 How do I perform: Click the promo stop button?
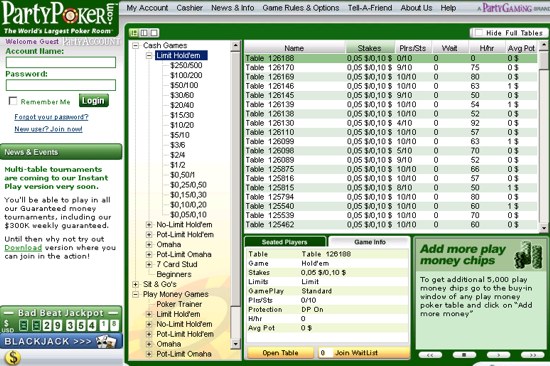point(464,355)
